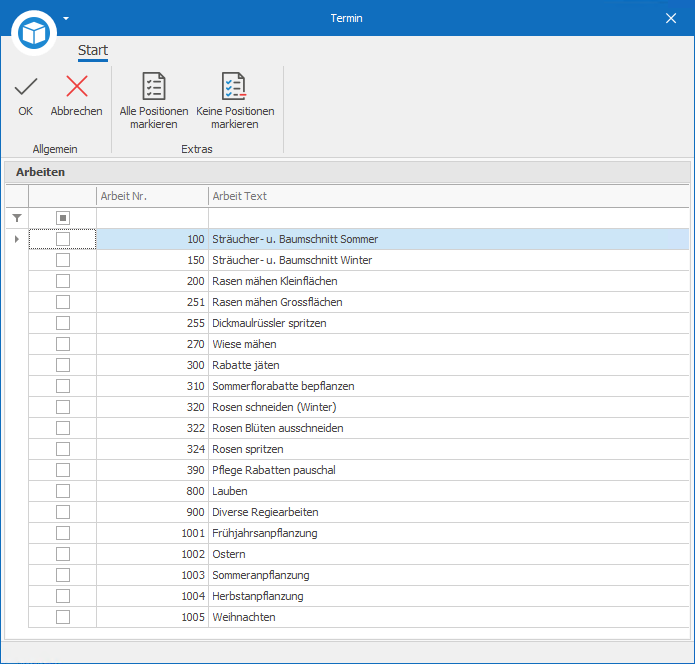
Task: Click Keine Positionen markieren icon
Action: coord(234,86)
